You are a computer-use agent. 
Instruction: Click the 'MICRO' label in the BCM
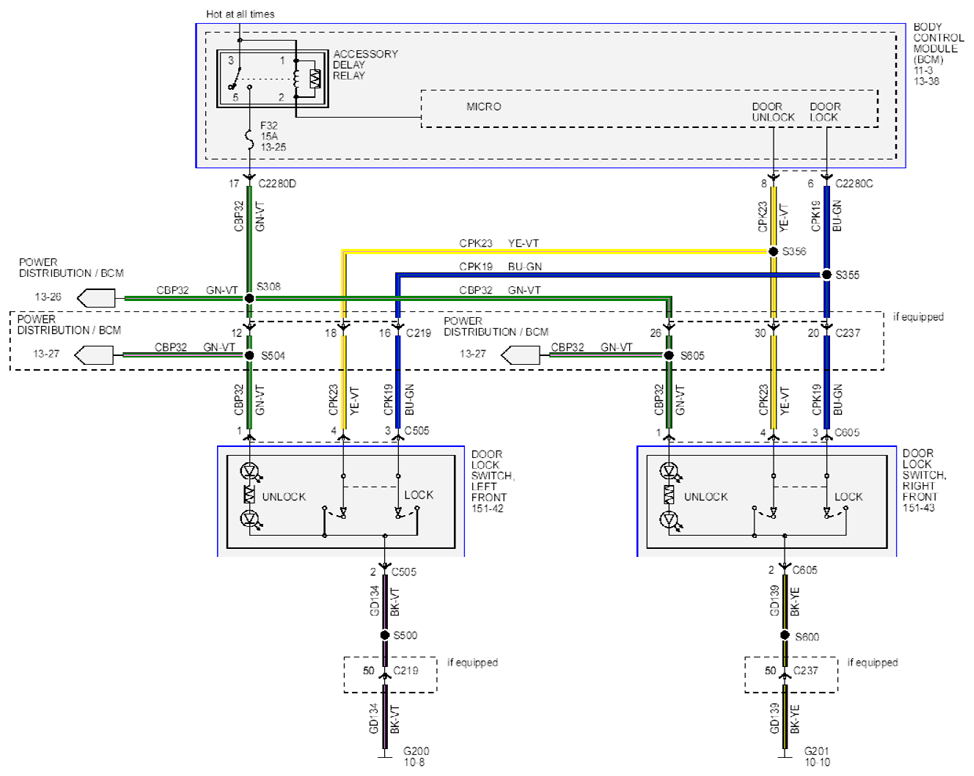click(x=484, y=107)
